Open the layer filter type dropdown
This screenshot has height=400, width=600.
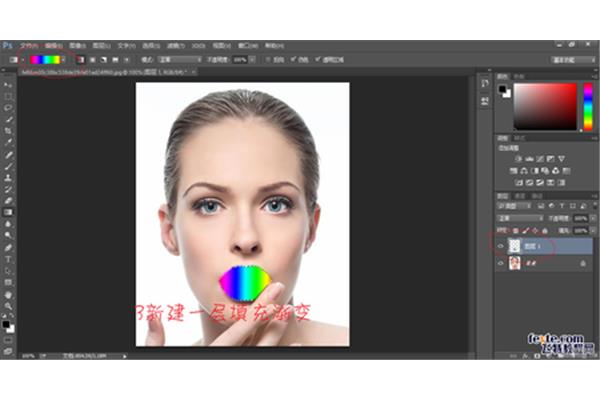tap(515, 206)
